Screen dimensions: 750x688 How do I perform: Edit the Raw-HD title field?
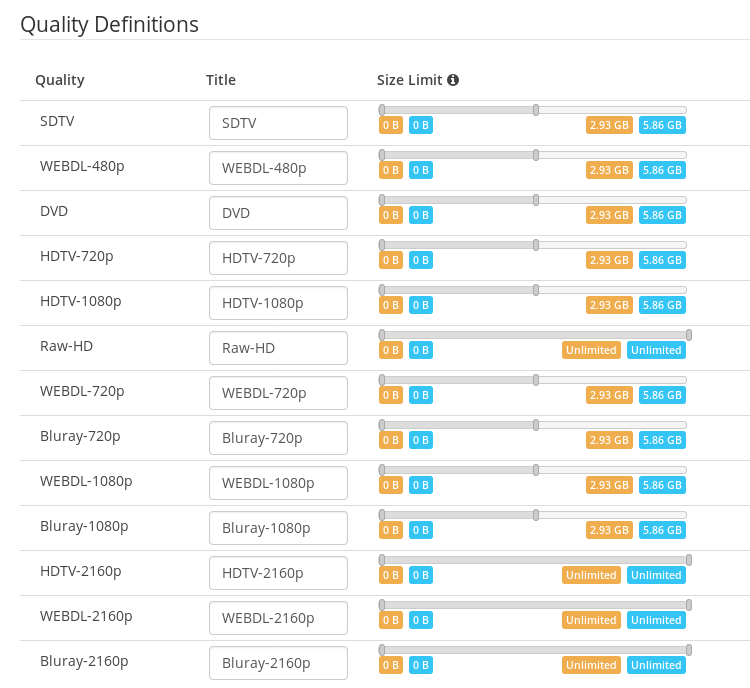(278, 348)
